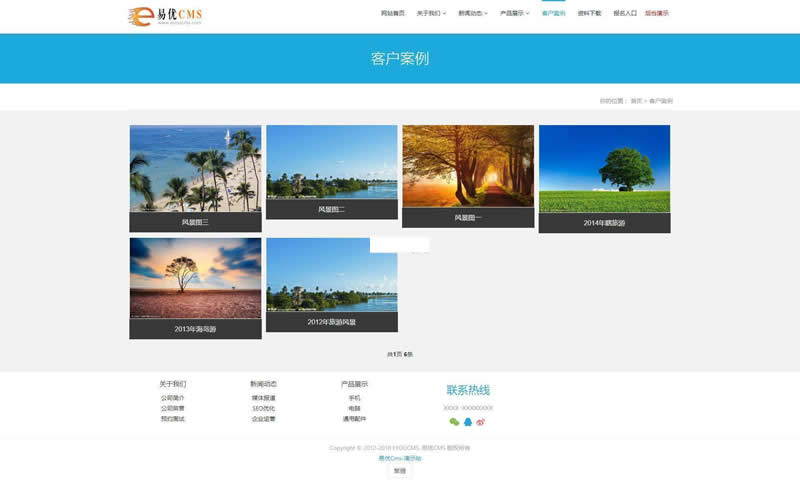
Task: Open the footer 预约测试 link
Action: click(x=173, y=419)
